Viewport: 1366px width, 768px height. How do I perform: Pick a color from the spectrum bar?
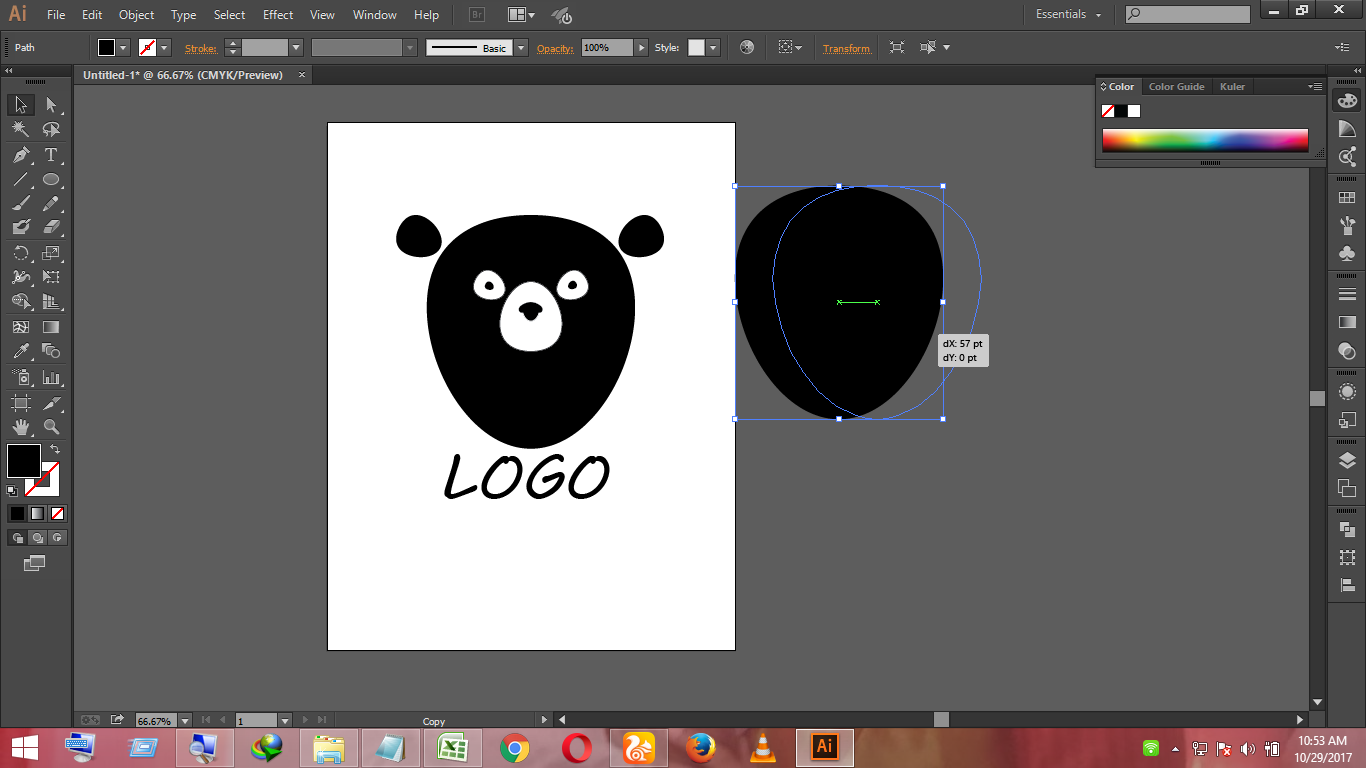click(x=1205, y=140)
